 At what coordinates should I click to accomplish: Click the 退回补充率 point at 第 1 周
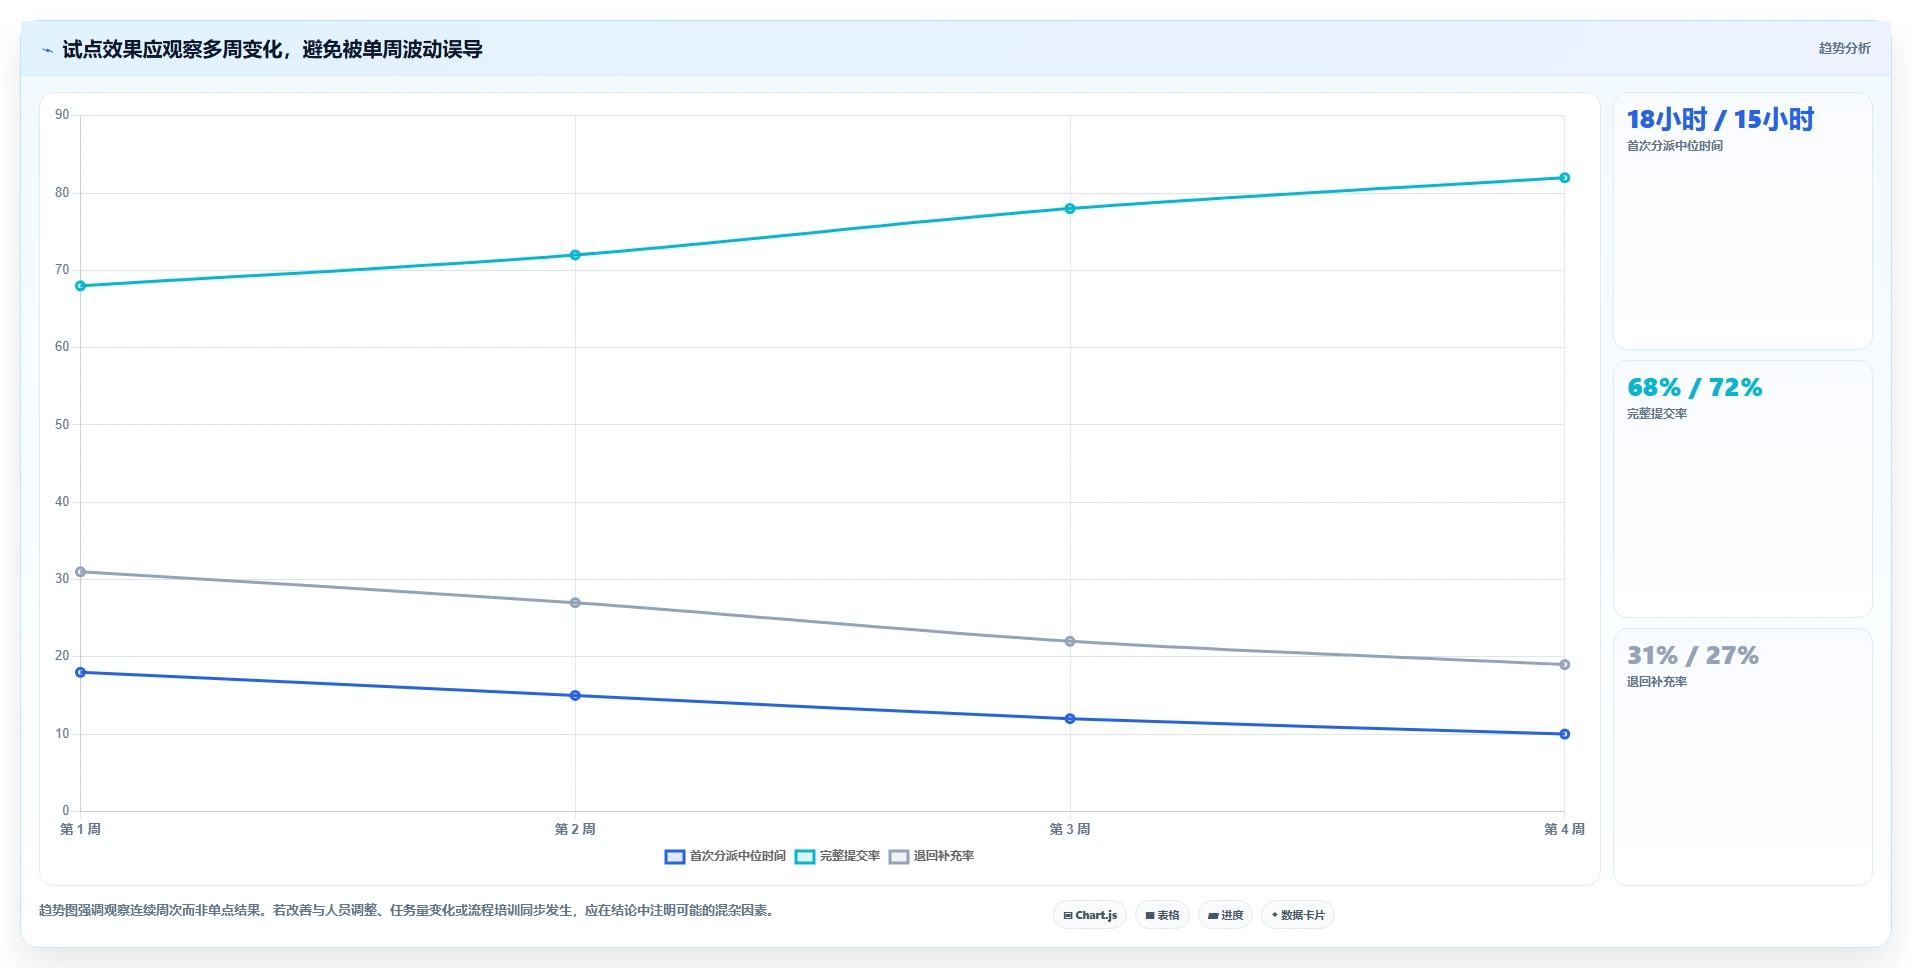(x=81, y=572)
